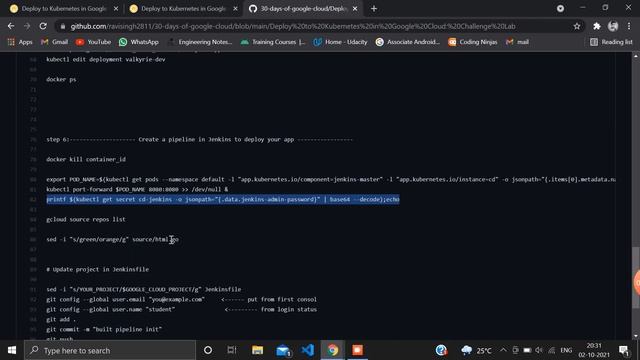Open the Gmail bookmark
The height and width of the screenshot is (360, 640).
click(x=54, y=42)
